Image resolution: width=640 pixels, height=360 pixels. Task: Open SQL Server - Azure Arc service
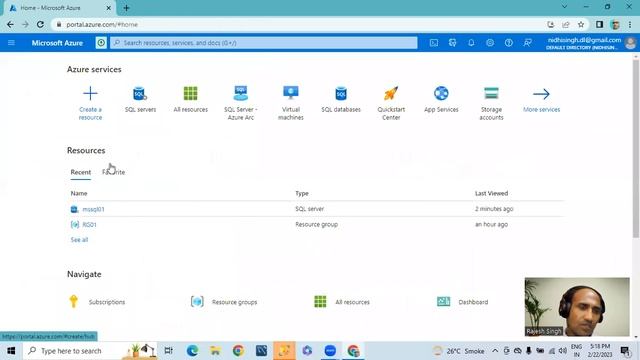pyautogui.click(x=240, y=103)
